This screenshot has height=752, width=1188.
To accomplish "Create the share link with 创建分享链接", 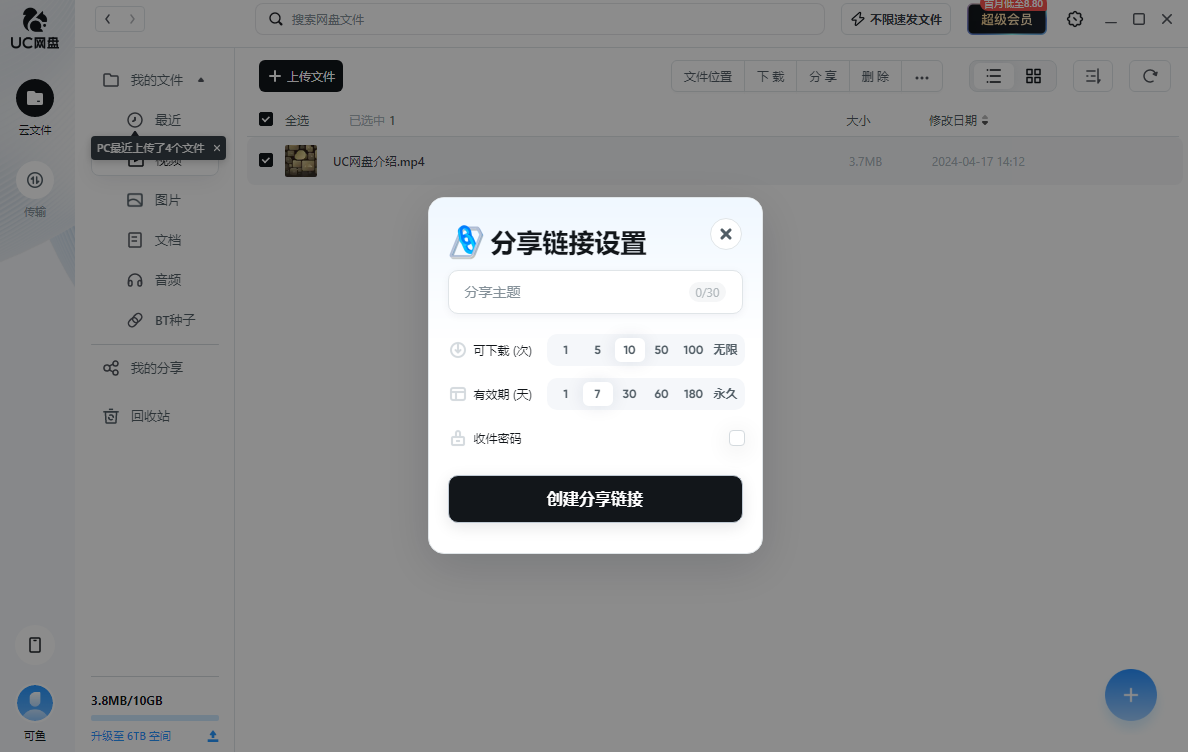I will click(x=595, y=499).
